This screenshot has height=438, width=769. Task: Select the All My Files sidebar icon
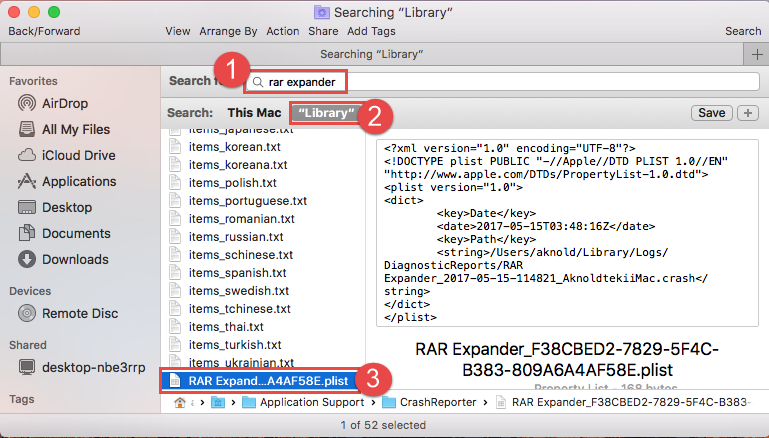26,129
